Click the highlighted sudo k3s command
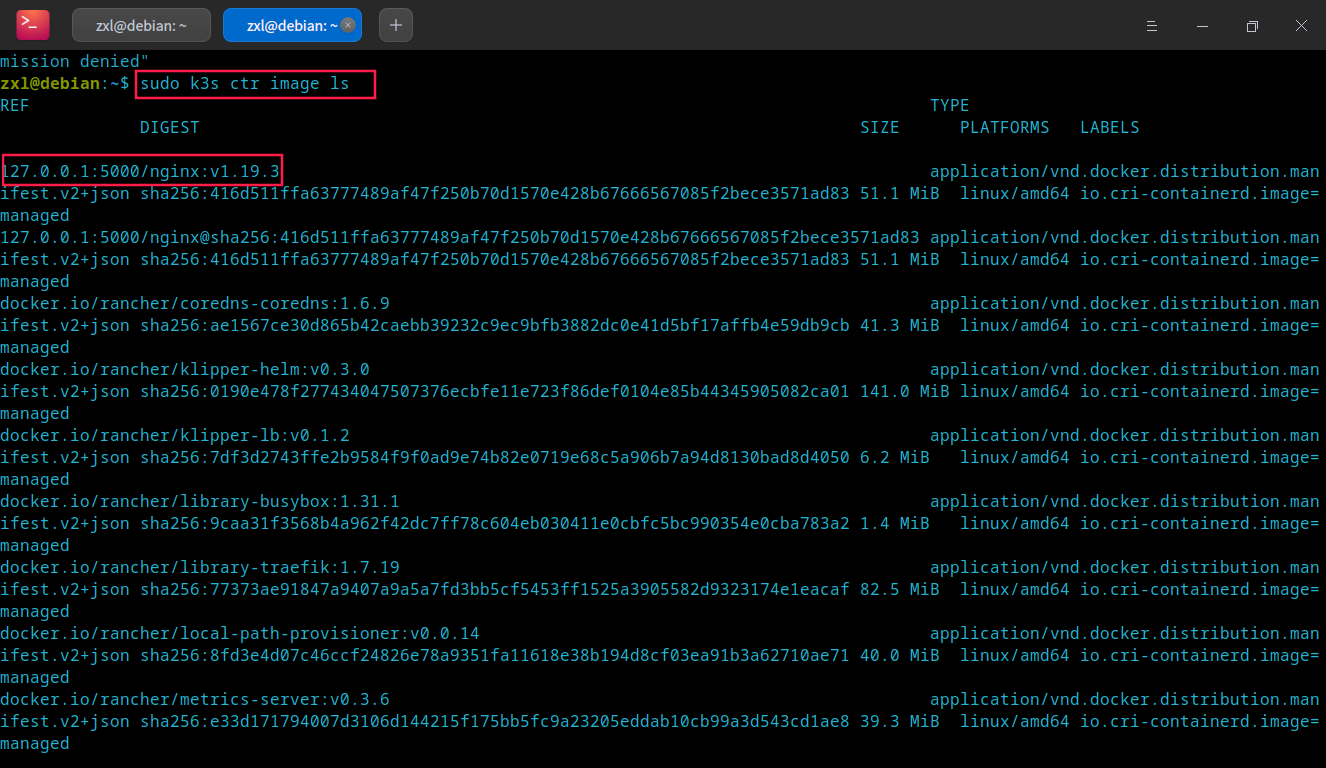 pos(254,83)
